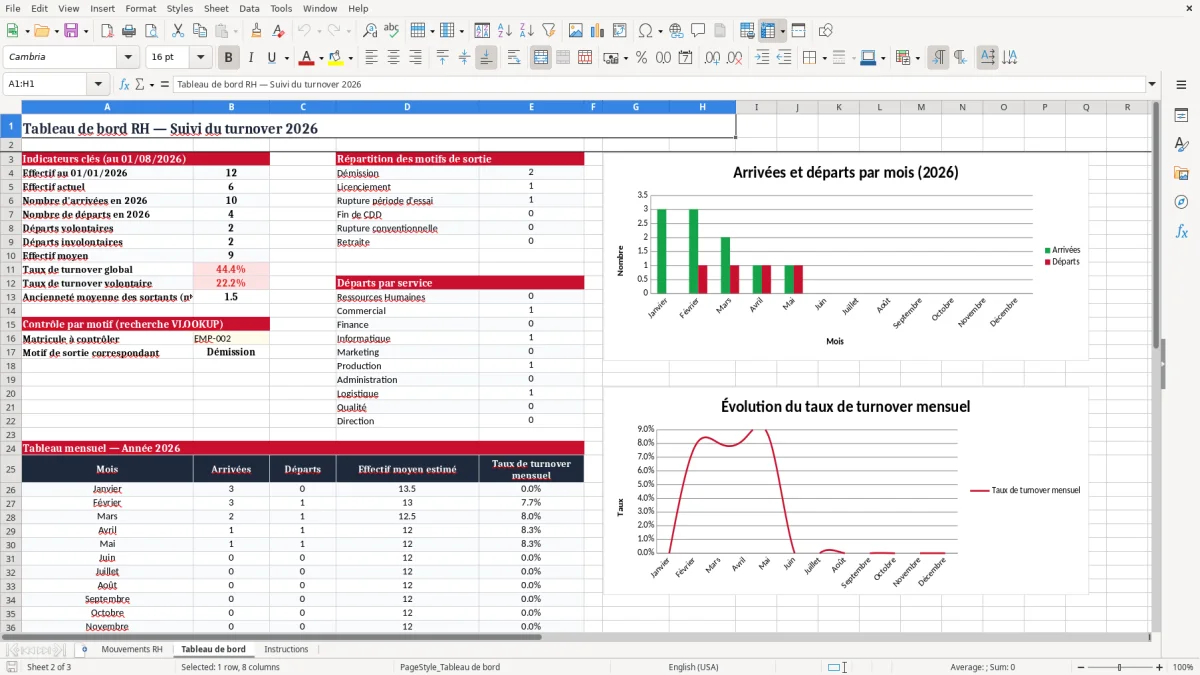The height and width of the screenshot is (675, 1200).
Task: Expand the Name Box dropdown
Action: [x=98, y=85]
